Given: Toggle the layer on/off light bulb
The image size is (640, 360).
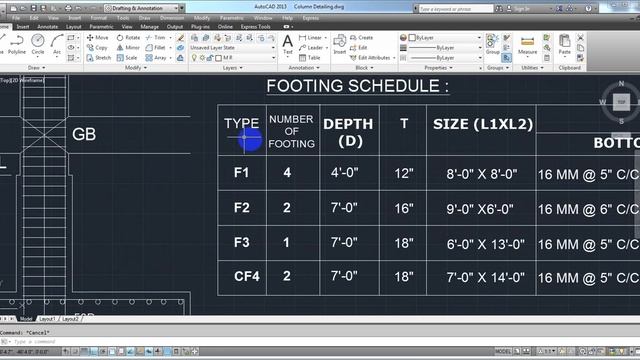Looking at the screenshot, I should point(195,58).
